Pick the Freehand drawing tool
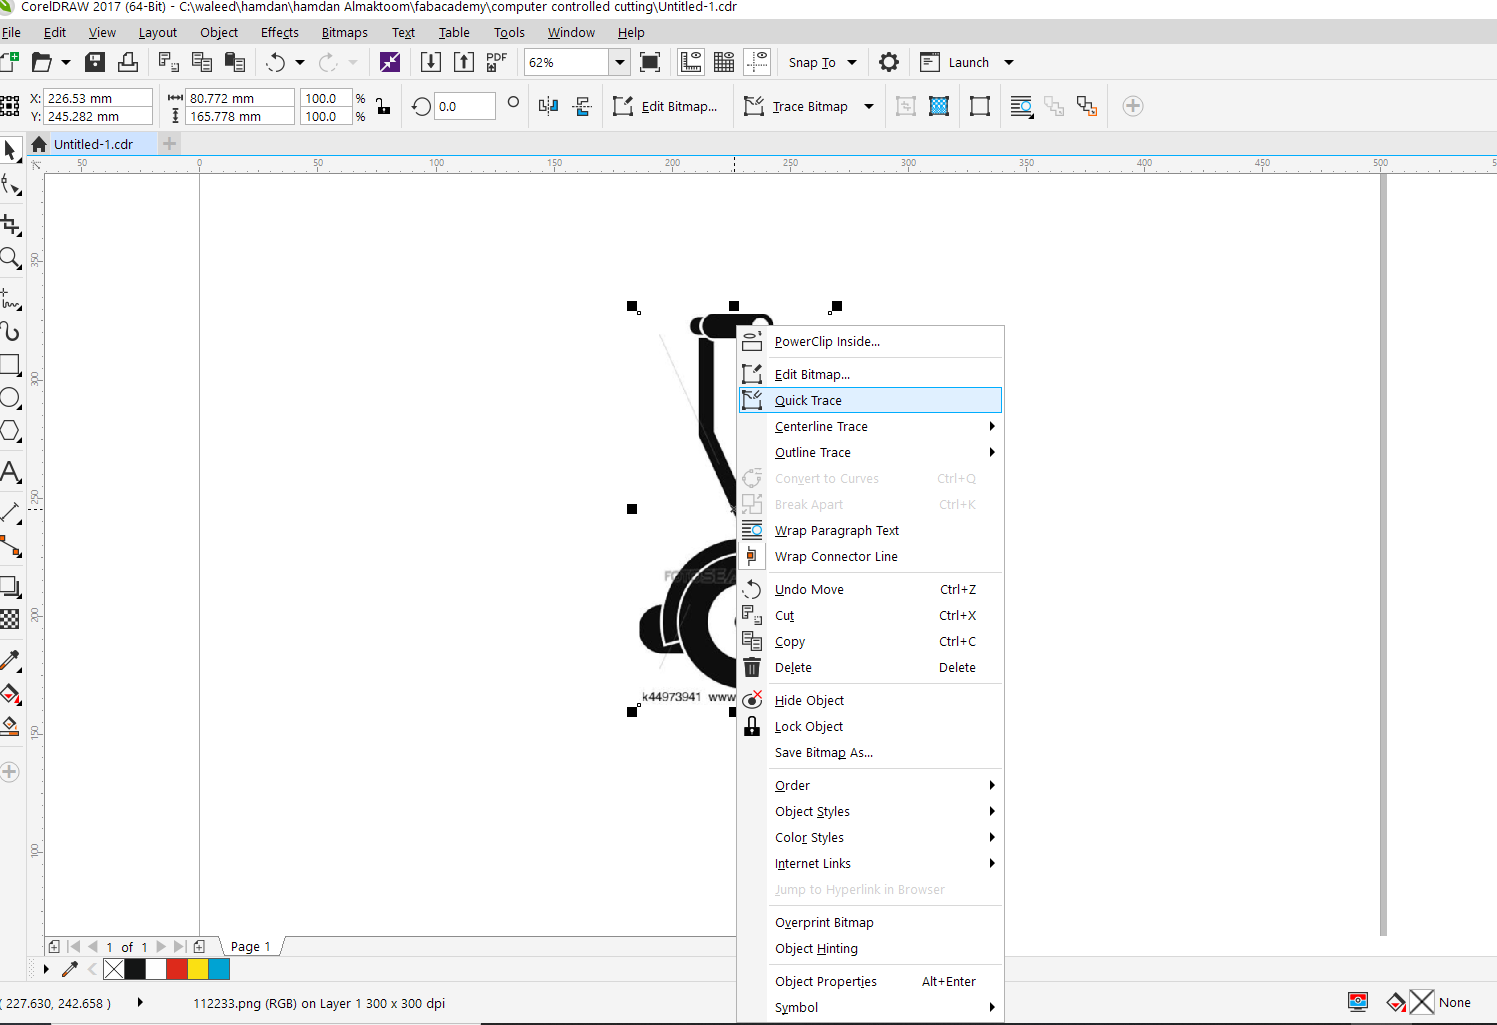Screen dimensions: 1497x1025 point(10,298)
